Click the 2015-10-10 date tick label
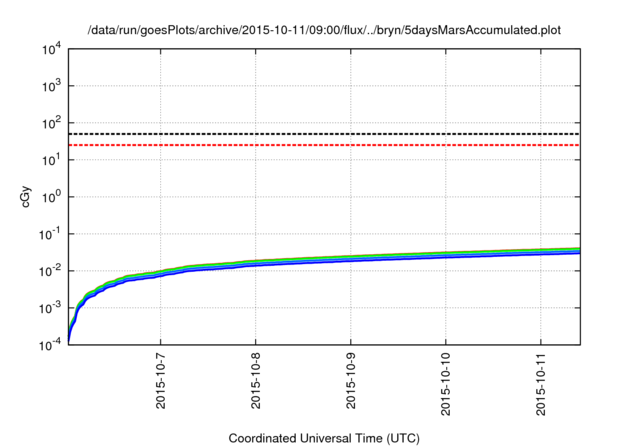Viewport: 640px width, 448px height. [446, 385]
